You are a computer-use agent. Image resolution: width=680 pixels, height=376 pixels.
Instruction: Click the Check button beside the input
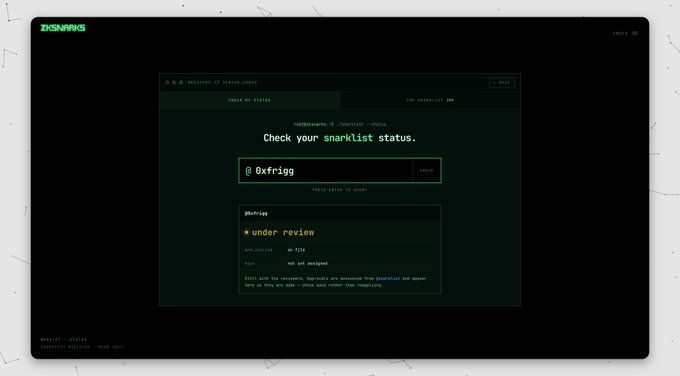point(426,171)
